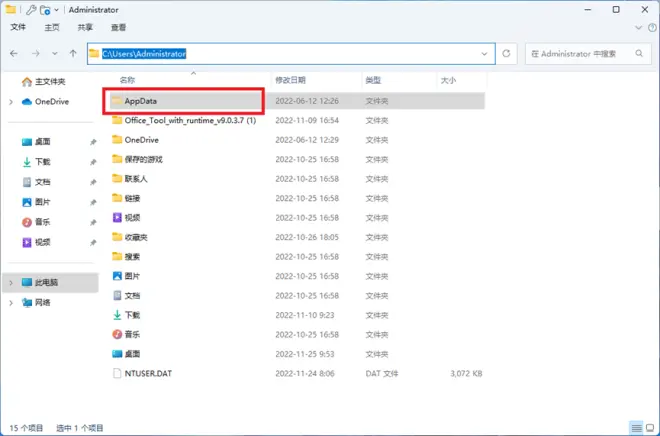Click the 在 Administrator 中搜索 box

pos(588,53)
